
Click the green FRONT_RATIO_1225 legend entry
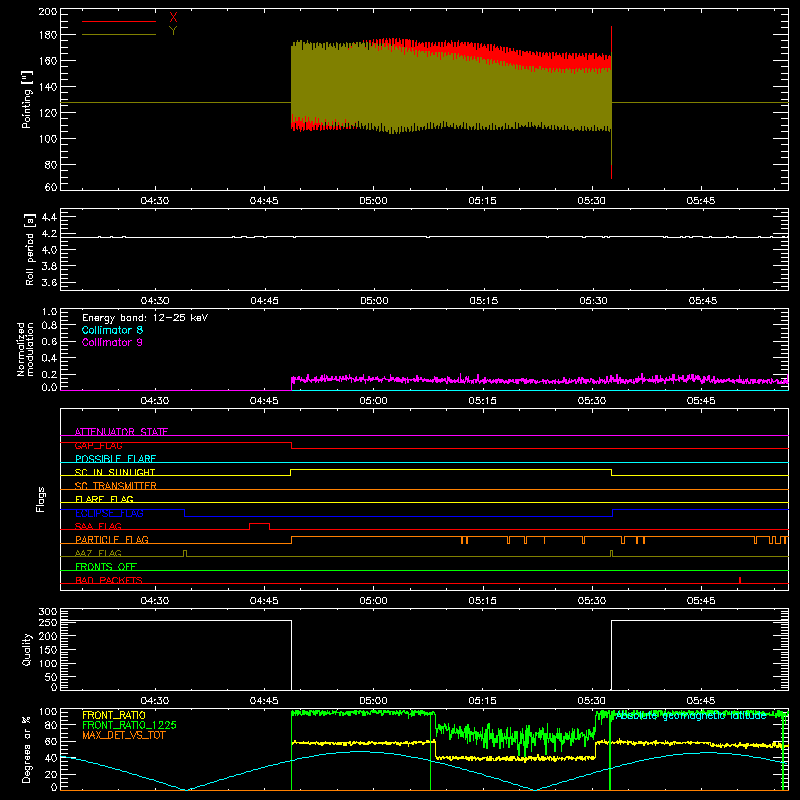pos(129,725)
